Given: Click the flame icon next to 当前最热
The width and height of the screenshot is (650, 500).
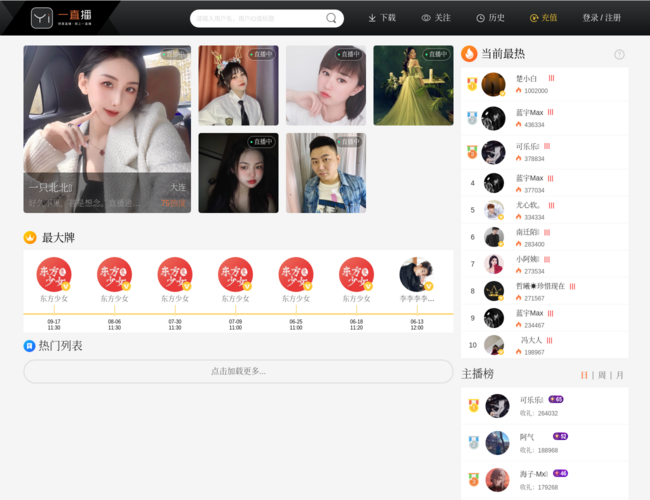Looking at the screenshot, I should (469, 54).
